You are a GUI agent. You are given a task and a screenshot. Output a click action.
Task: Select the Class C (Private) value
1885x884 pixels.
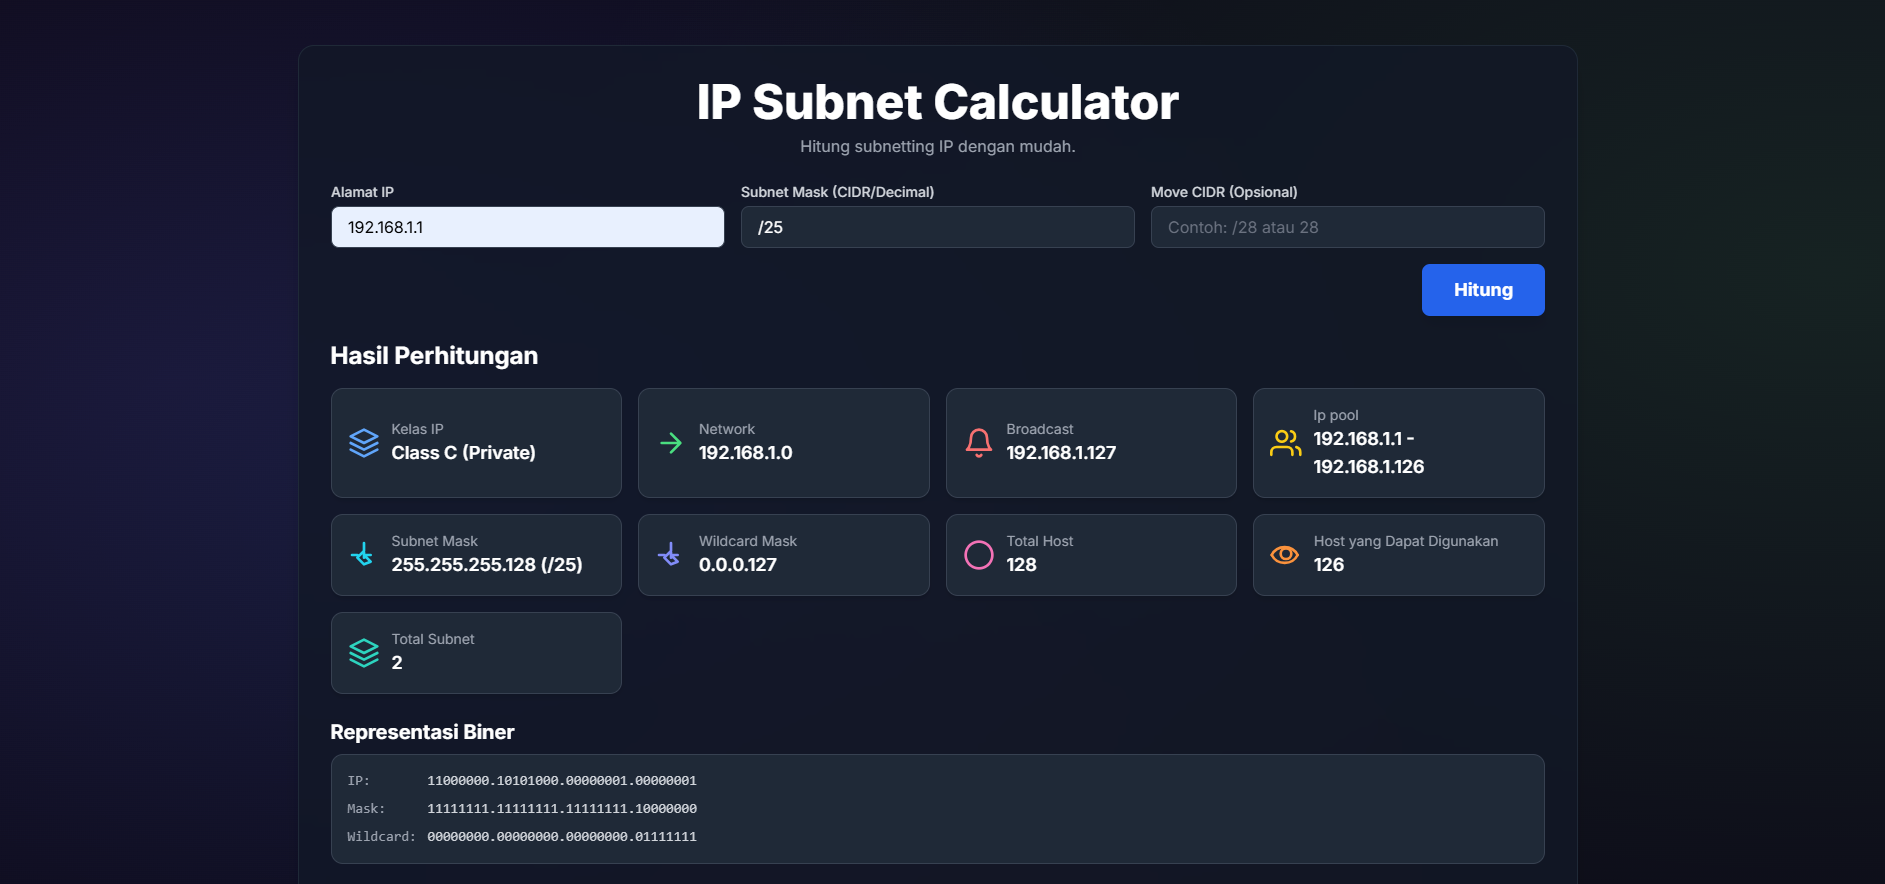click(x=464, y=453)
